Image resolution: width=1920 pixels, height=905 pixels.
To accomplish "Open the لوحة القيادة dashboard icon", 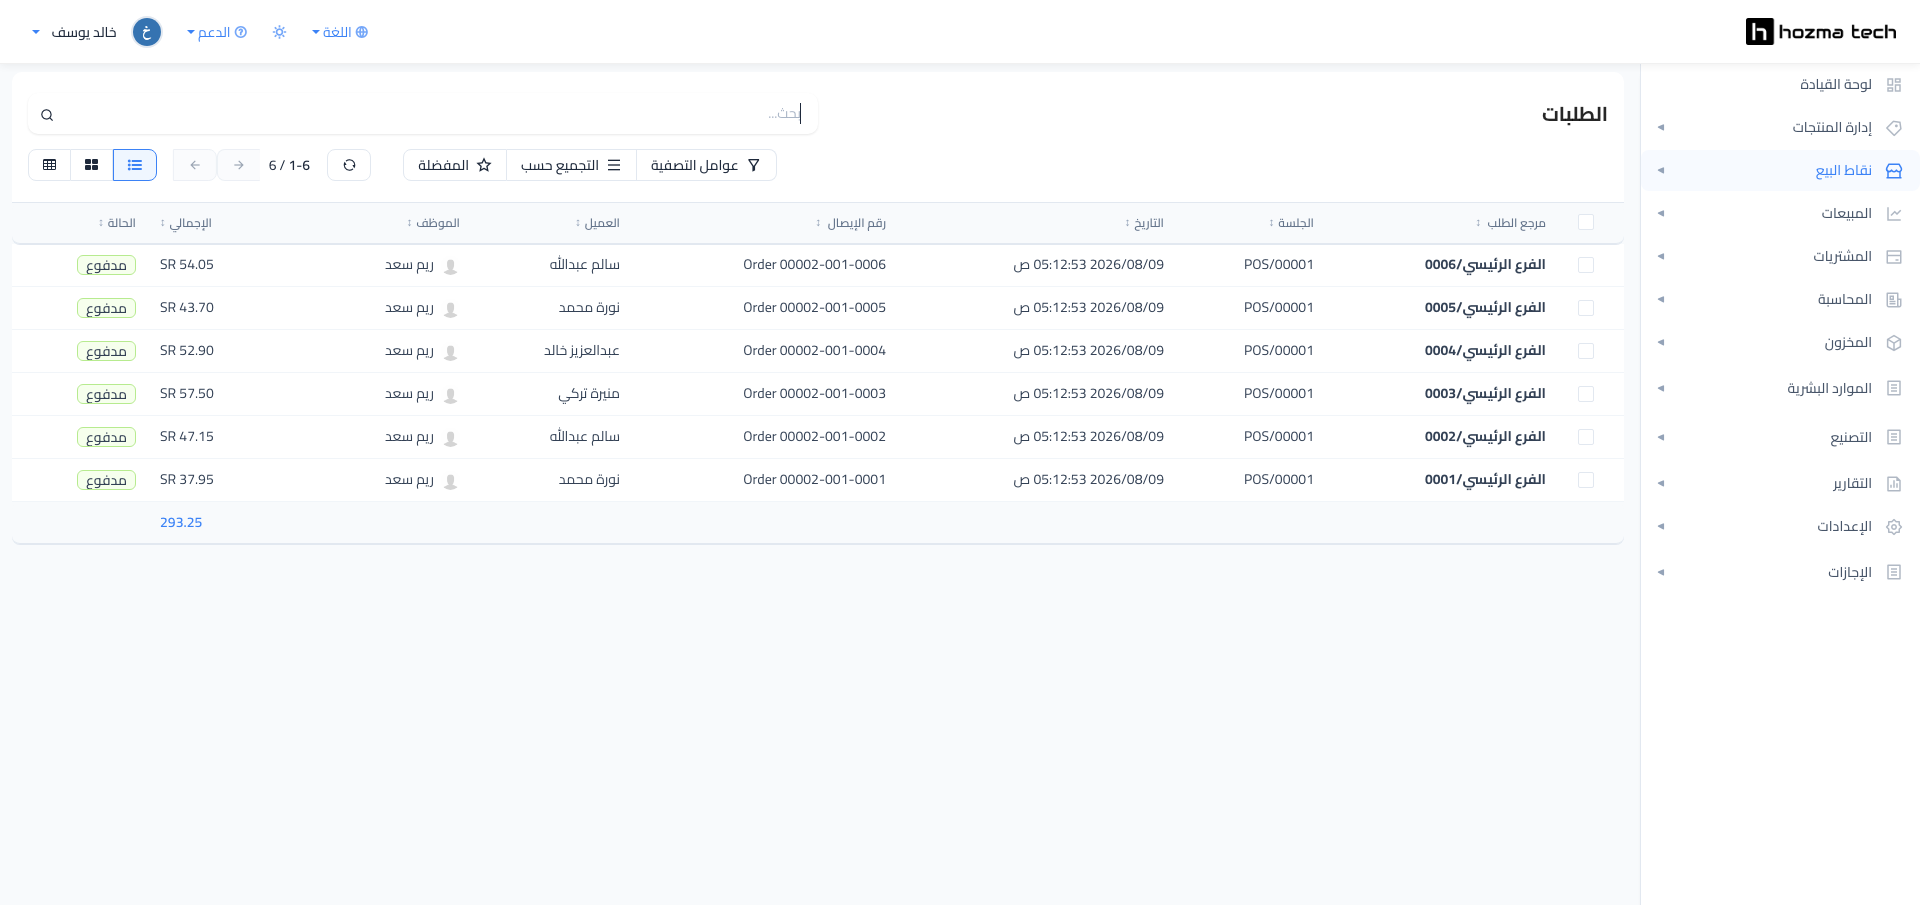I will tap(1893, 85).
